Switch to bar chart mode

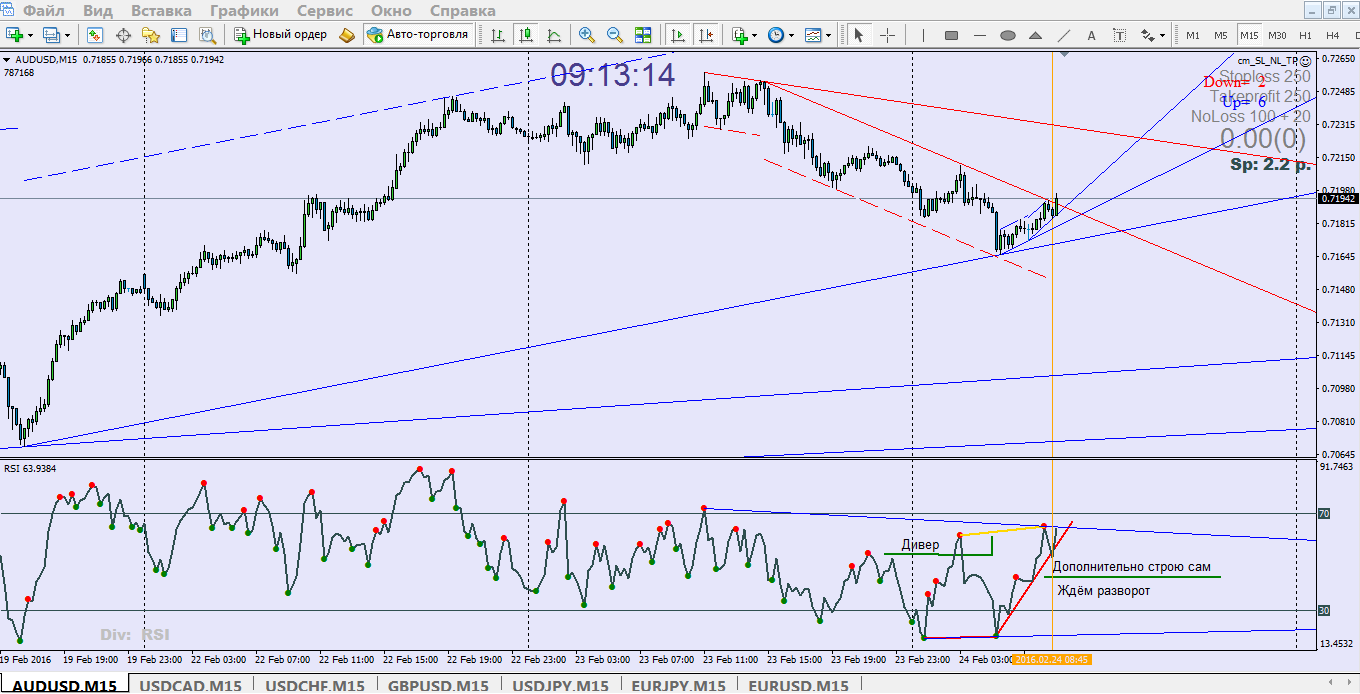pyautogui.click(x=497, y=35)
